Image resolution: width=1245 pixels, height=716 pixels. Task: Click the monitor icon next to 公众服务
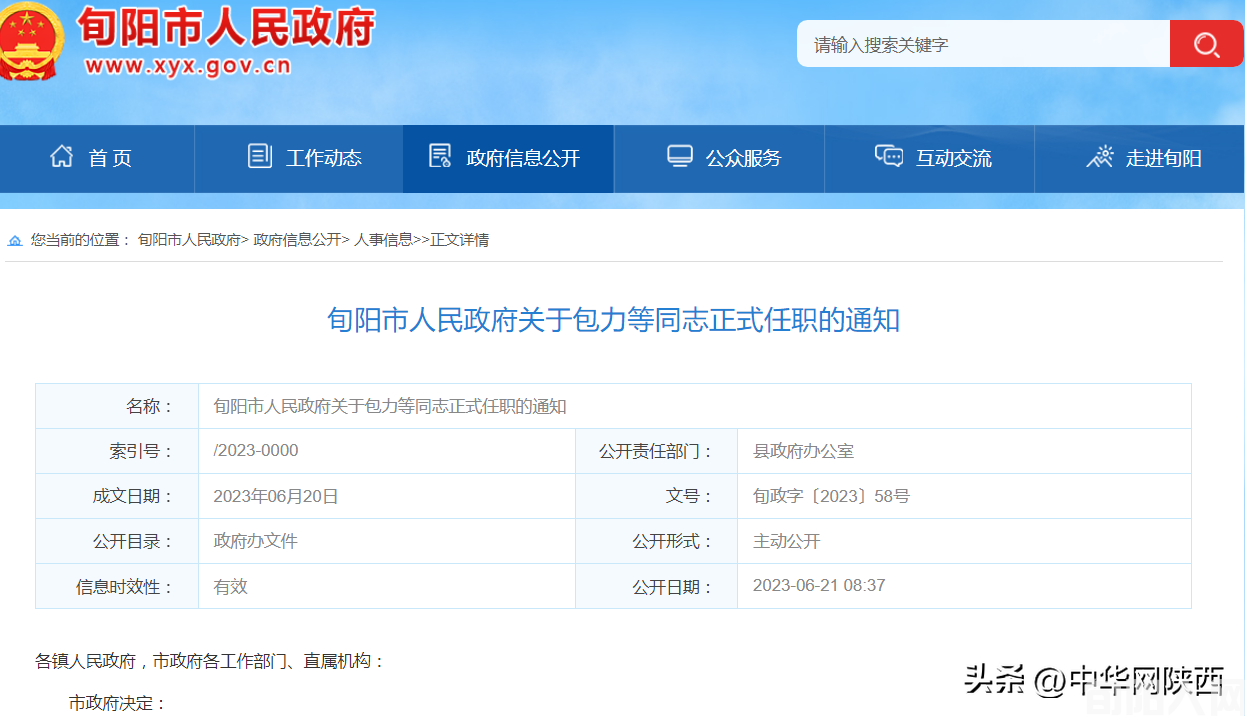coord(680,156)
